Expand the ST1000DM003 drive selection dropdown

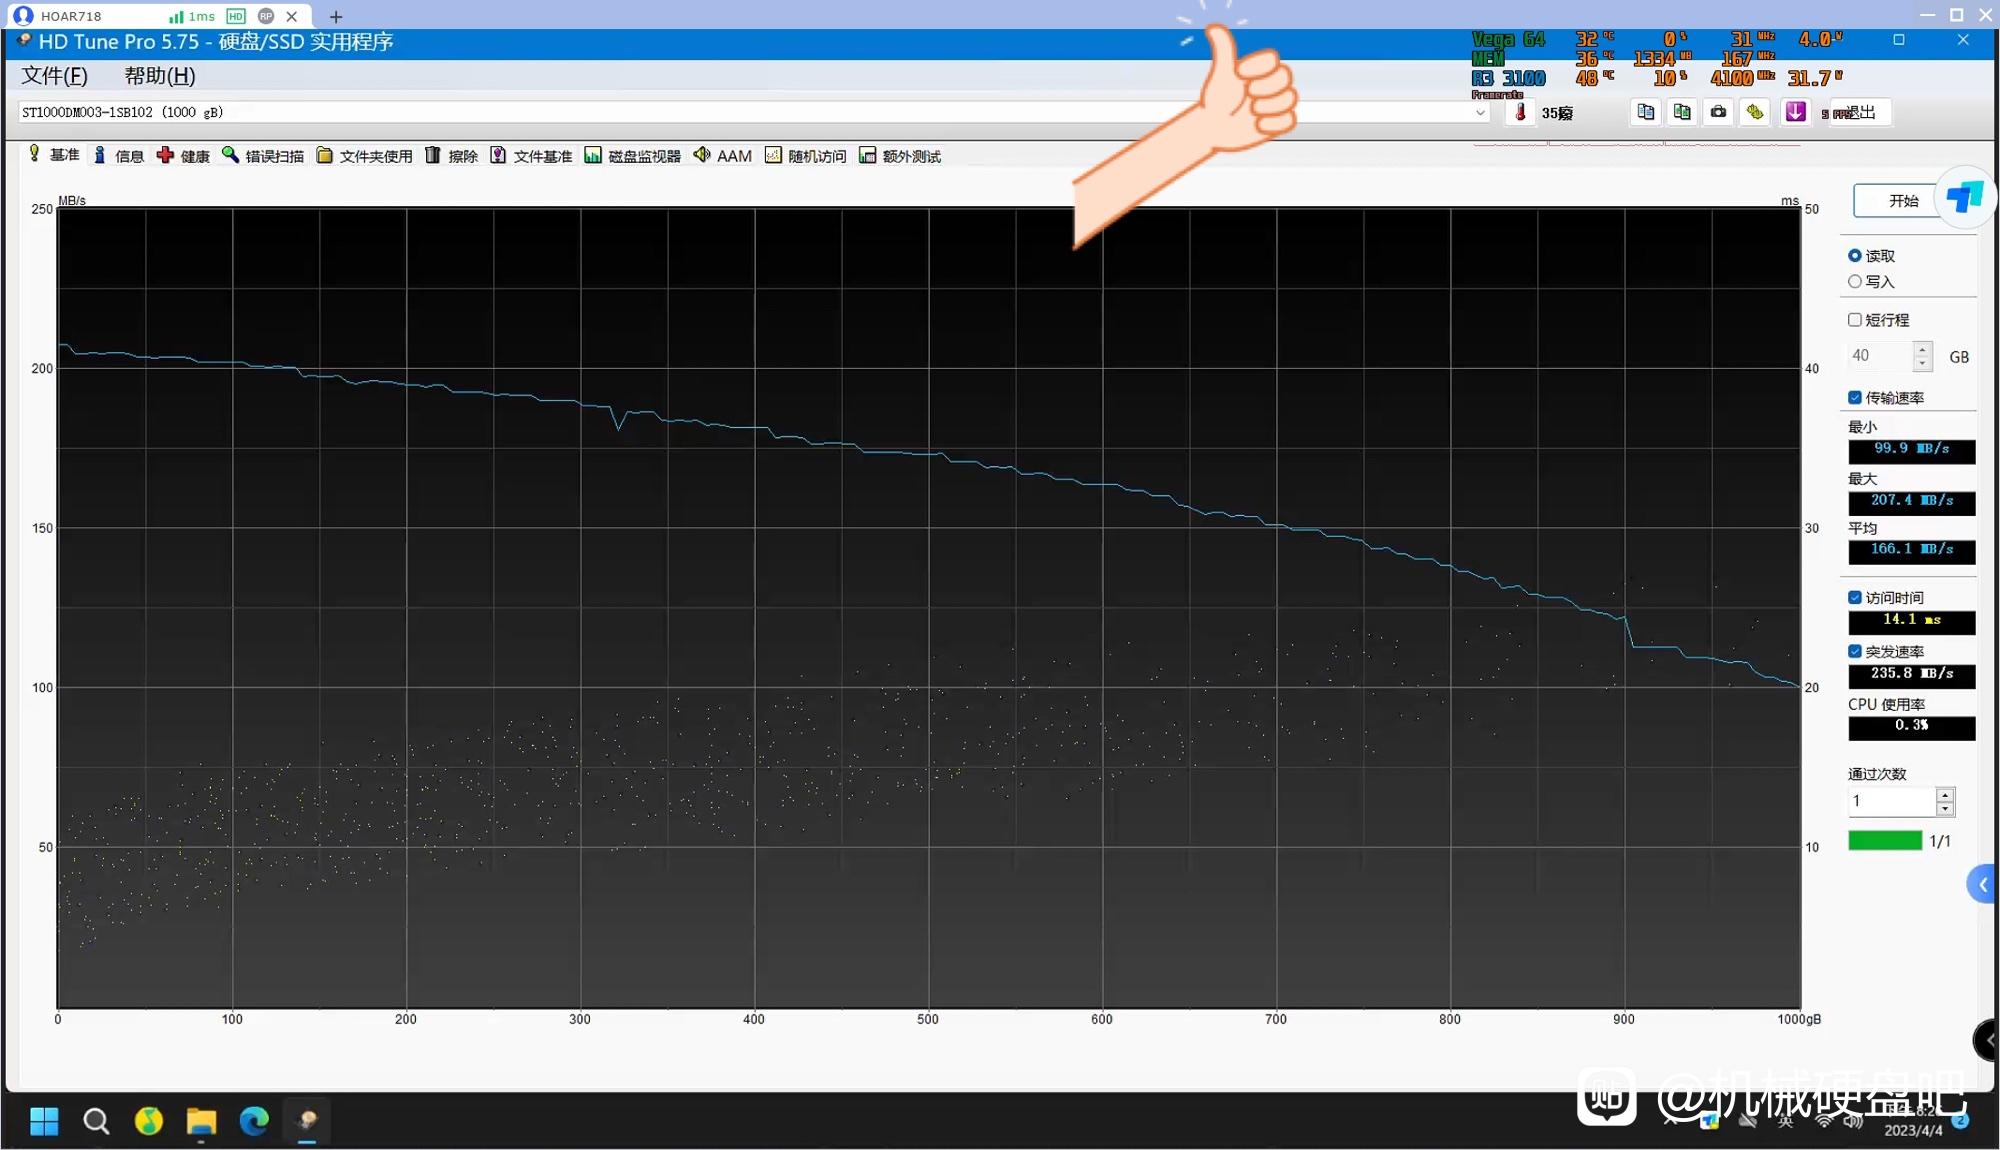(x=1480, y=113)
